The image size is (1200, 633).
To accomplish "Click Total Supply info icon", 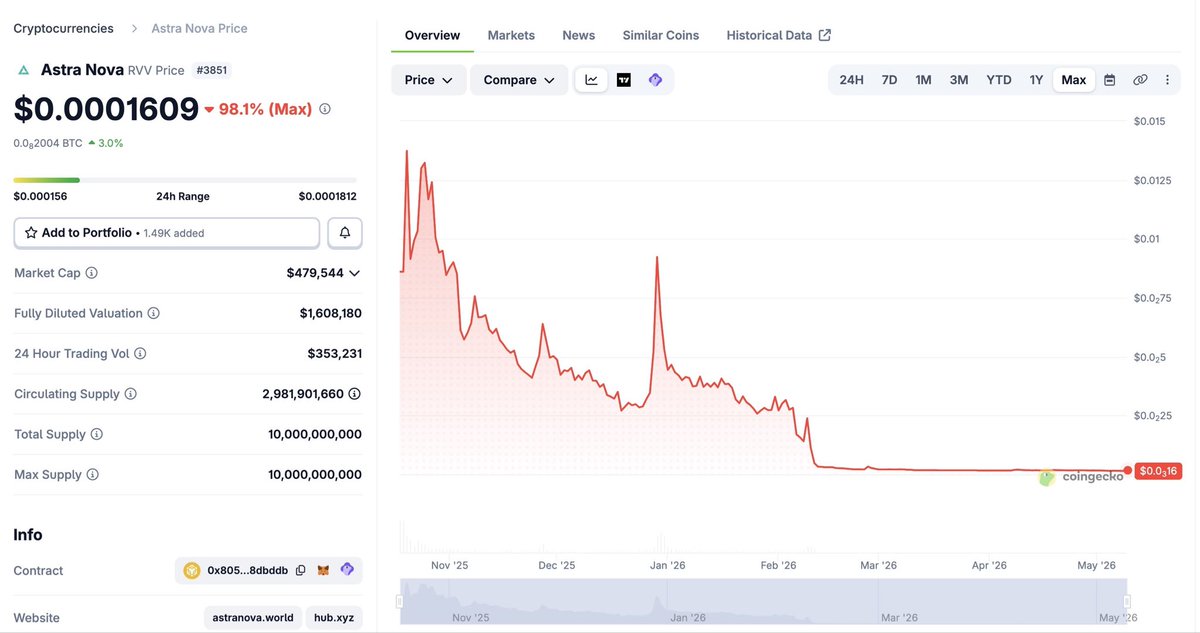I will point(96,434).
